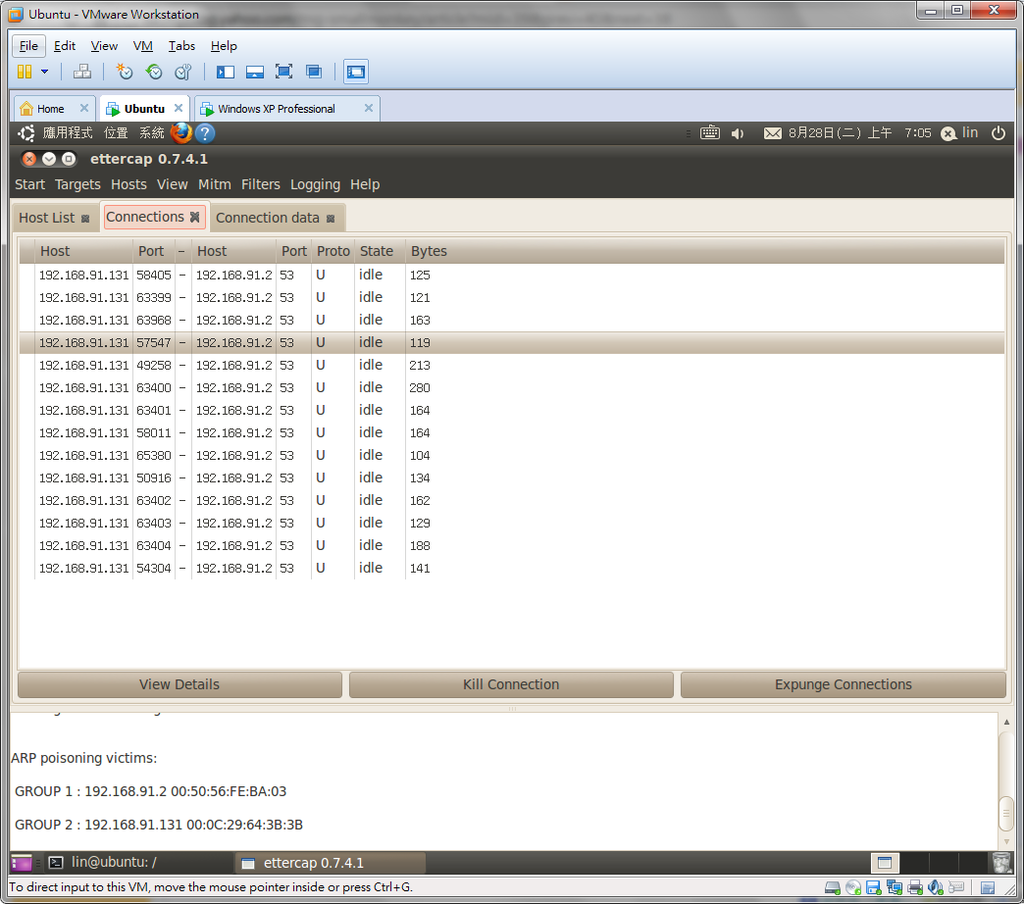Click the Kill Connection button

click(511, 685)
